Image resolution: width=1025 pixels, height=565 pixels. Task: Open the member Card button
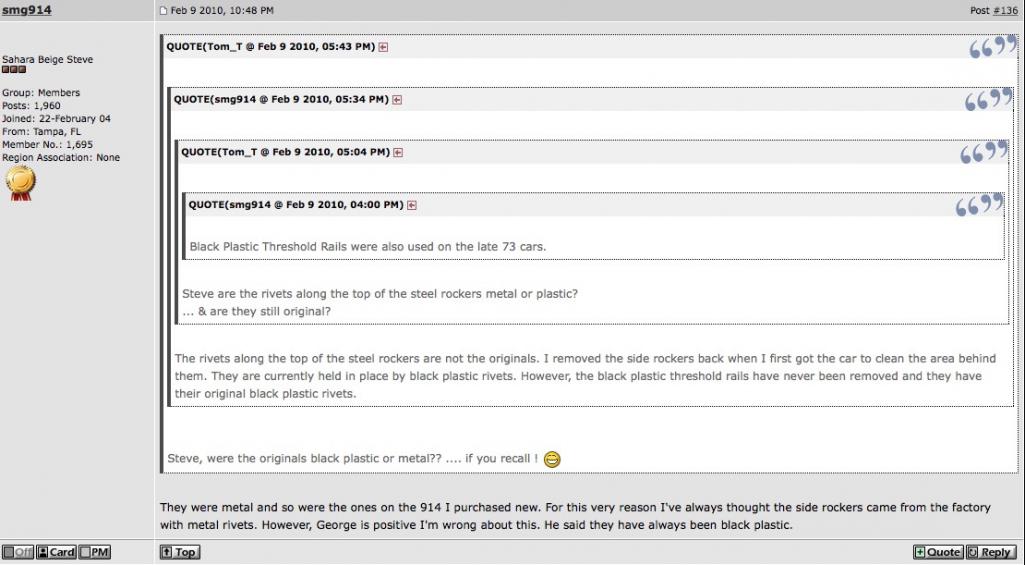[56, 552]
